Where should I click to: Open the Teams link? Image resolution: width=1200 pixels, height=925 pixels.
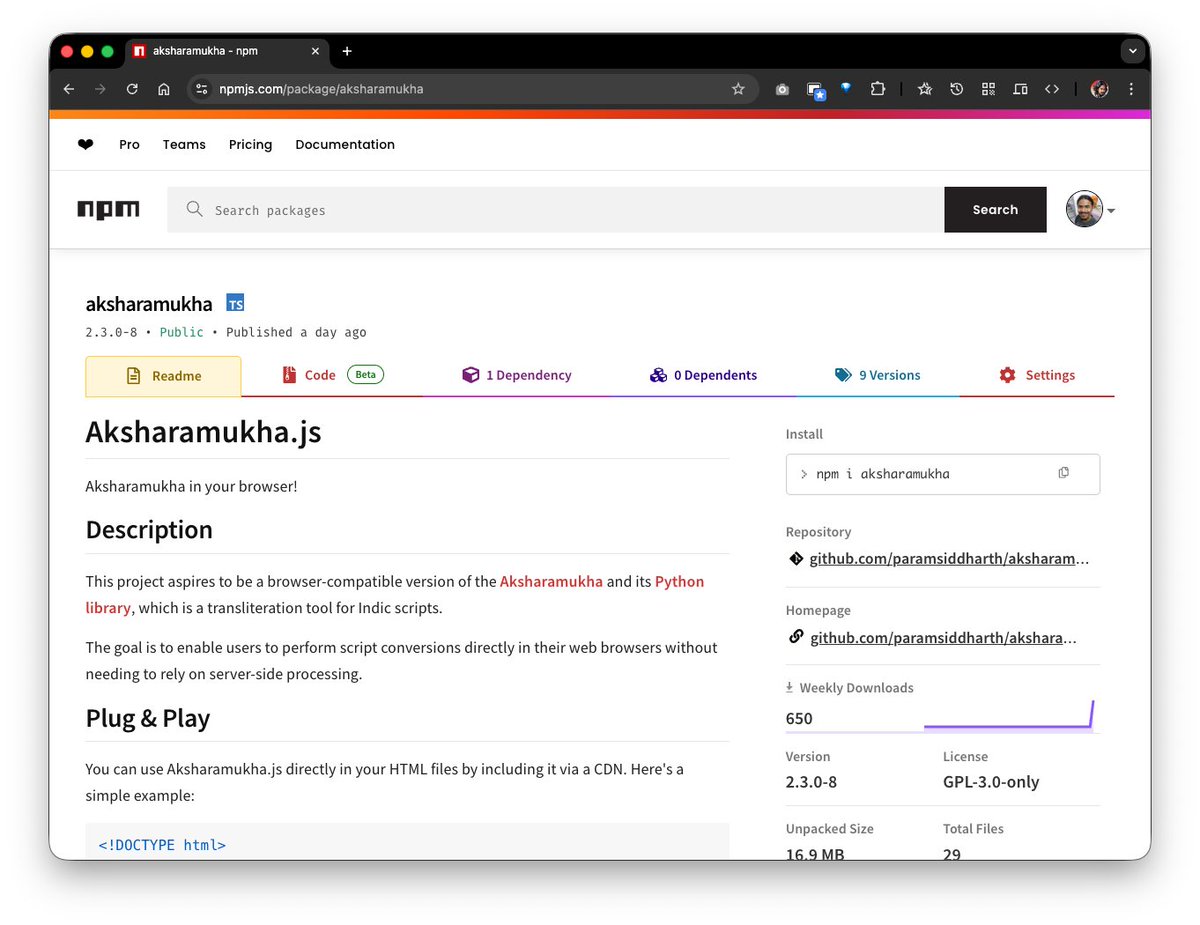pyautogui.click(x=184, y=145)
